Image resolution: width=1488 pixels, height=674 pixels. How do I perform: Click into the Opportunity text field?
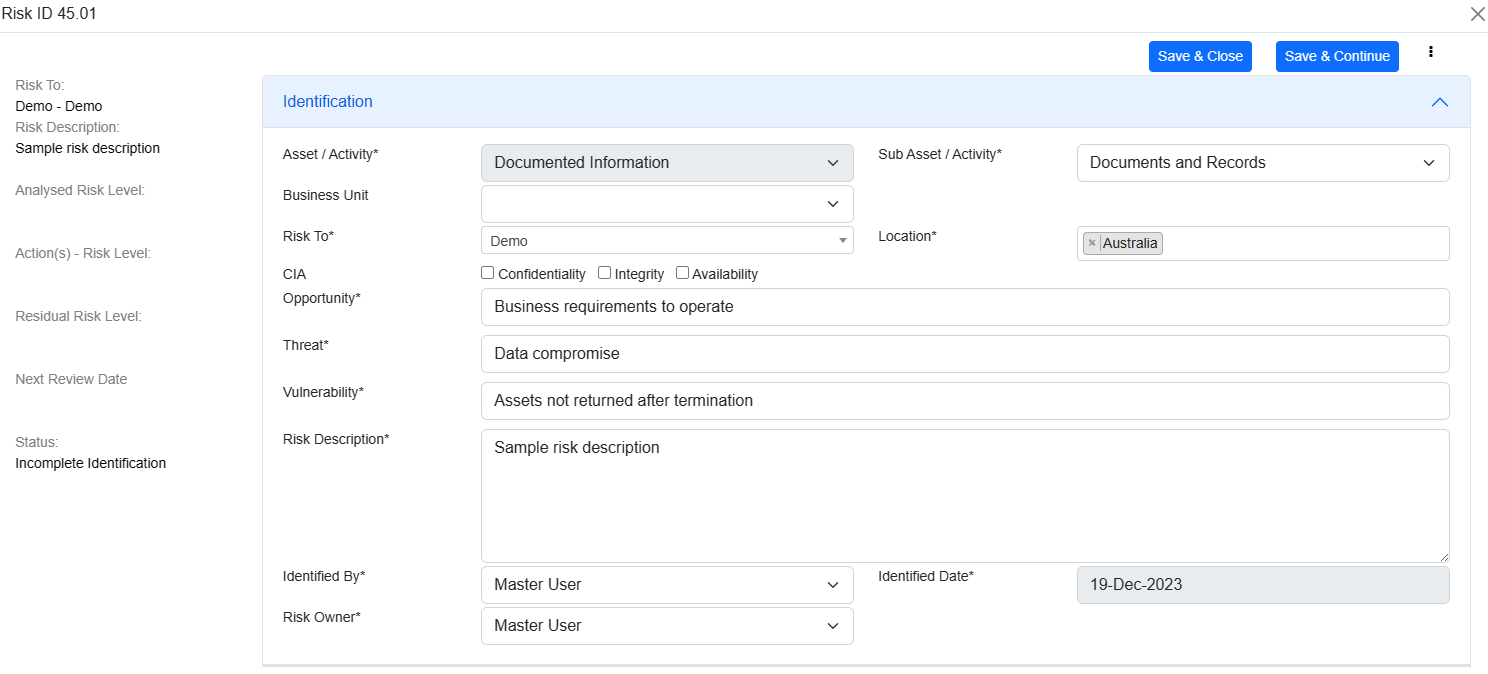pos(964,307)
